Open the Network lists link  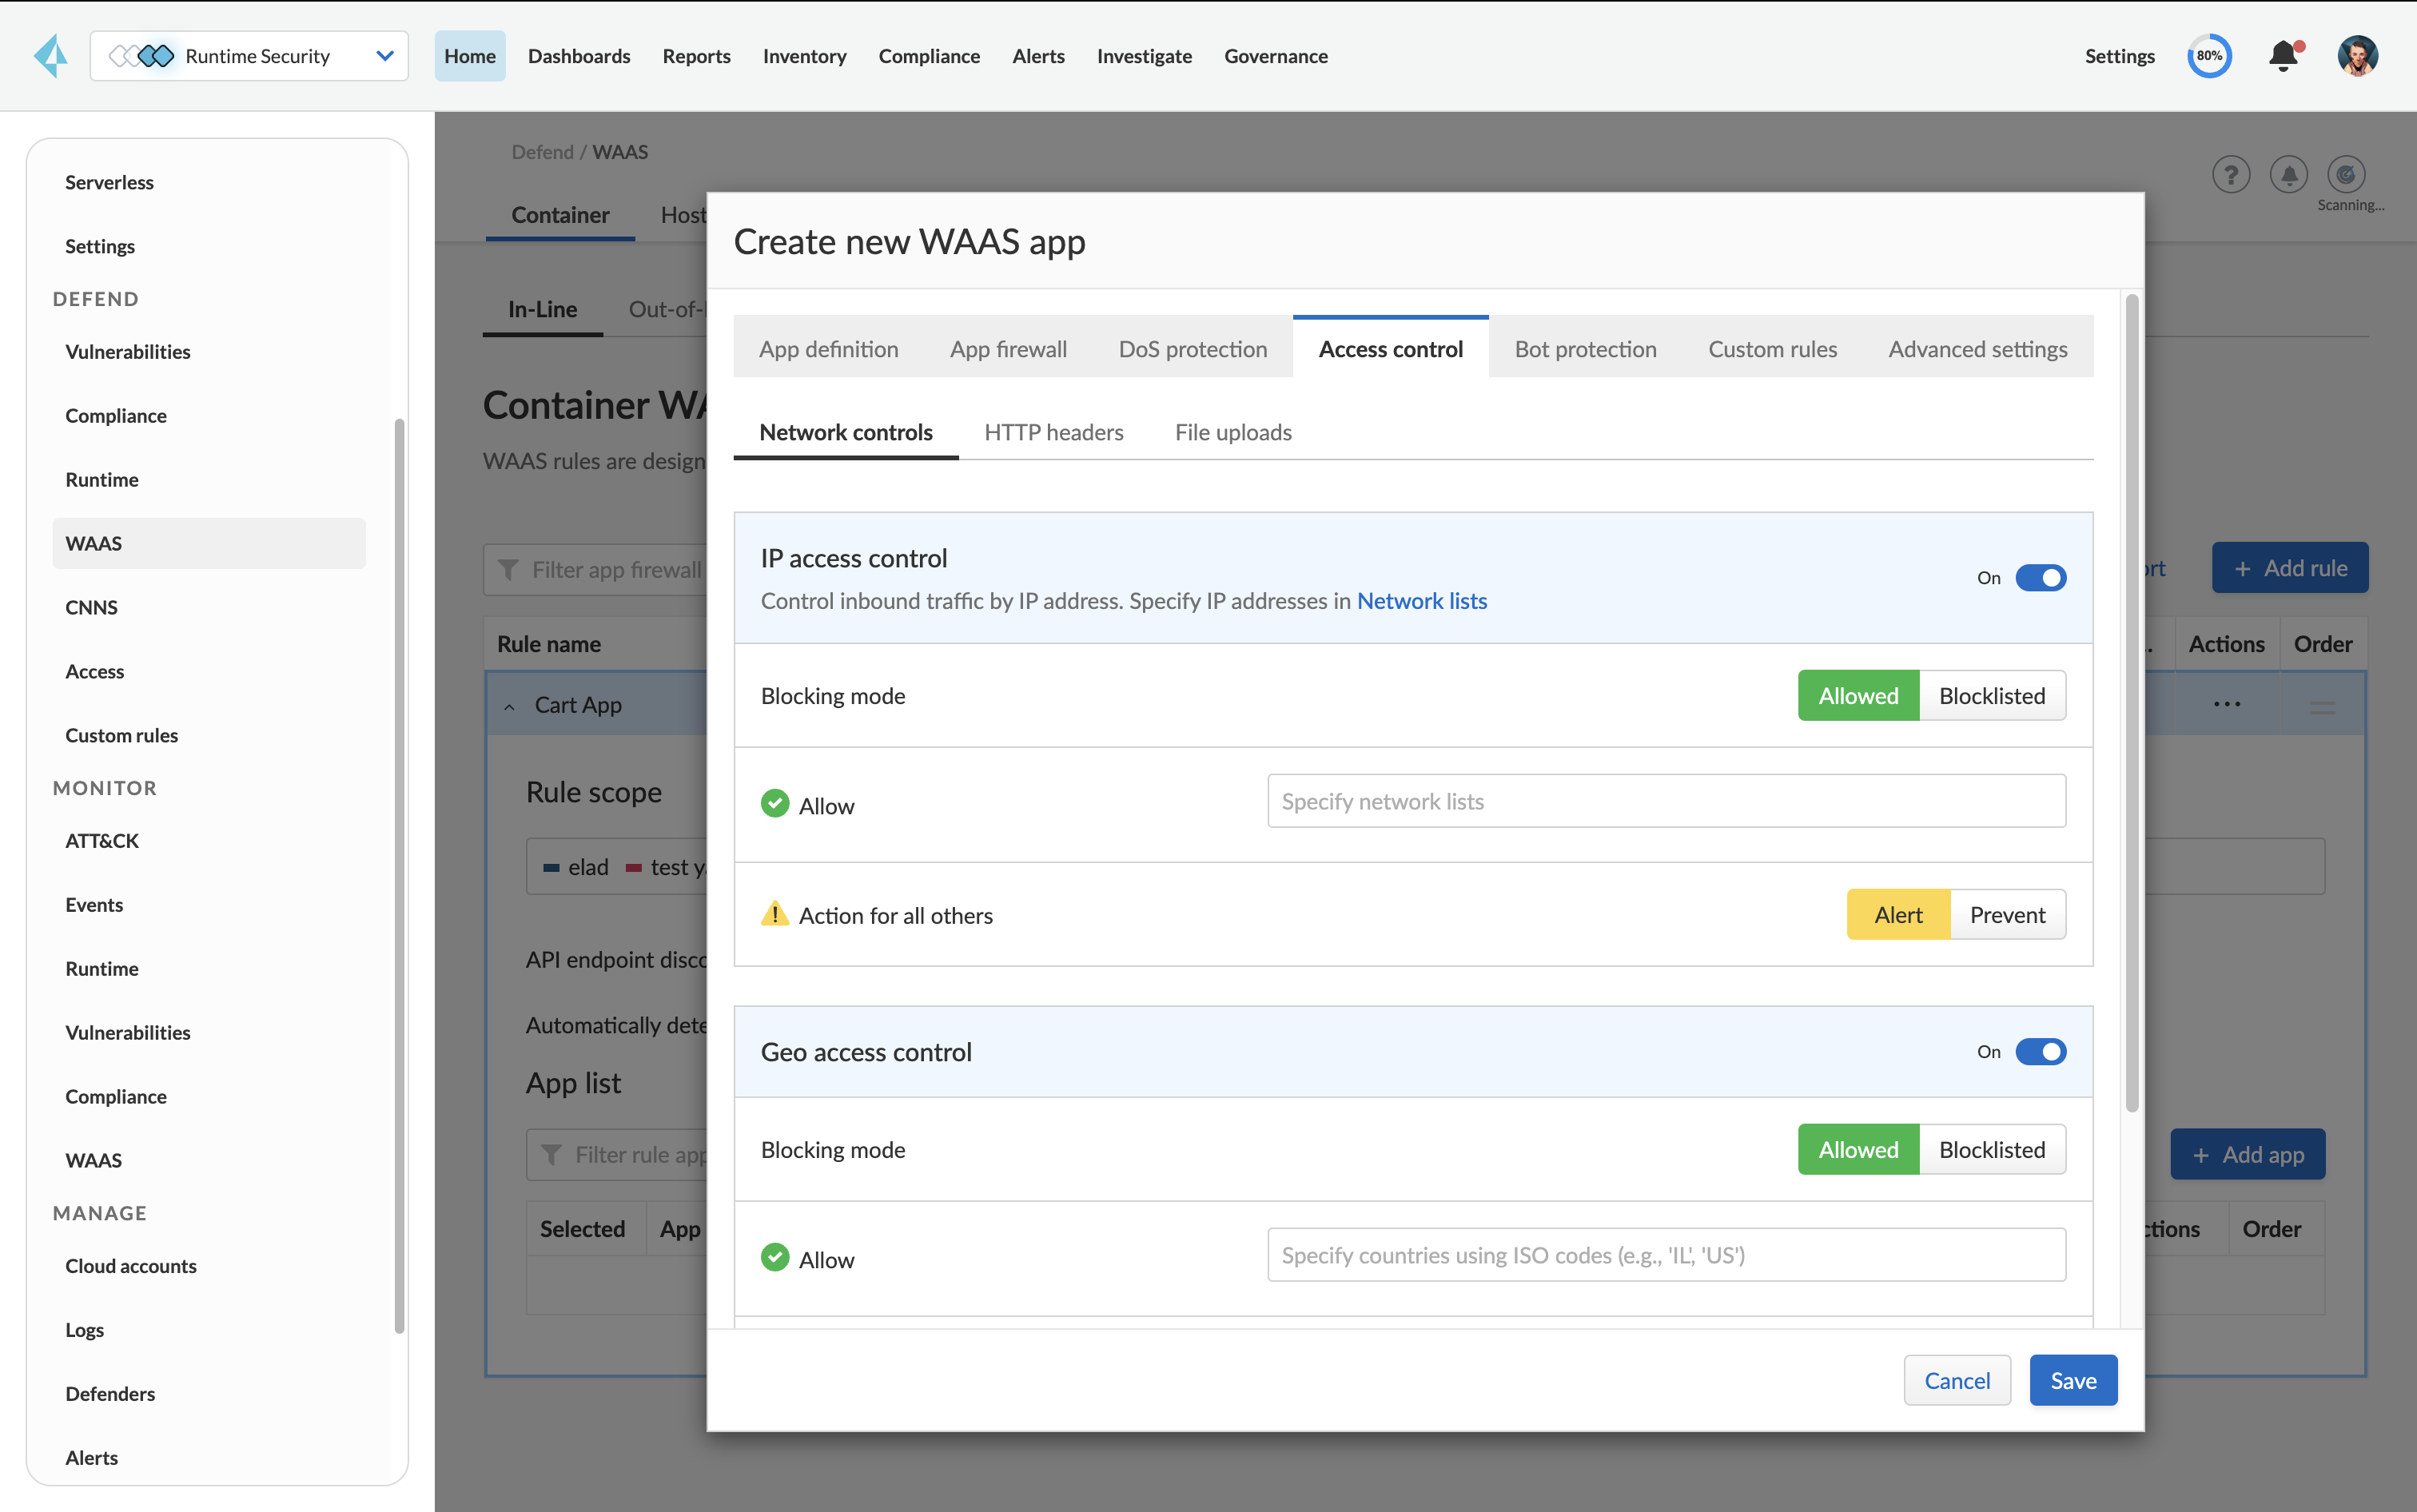[1421, 601]
